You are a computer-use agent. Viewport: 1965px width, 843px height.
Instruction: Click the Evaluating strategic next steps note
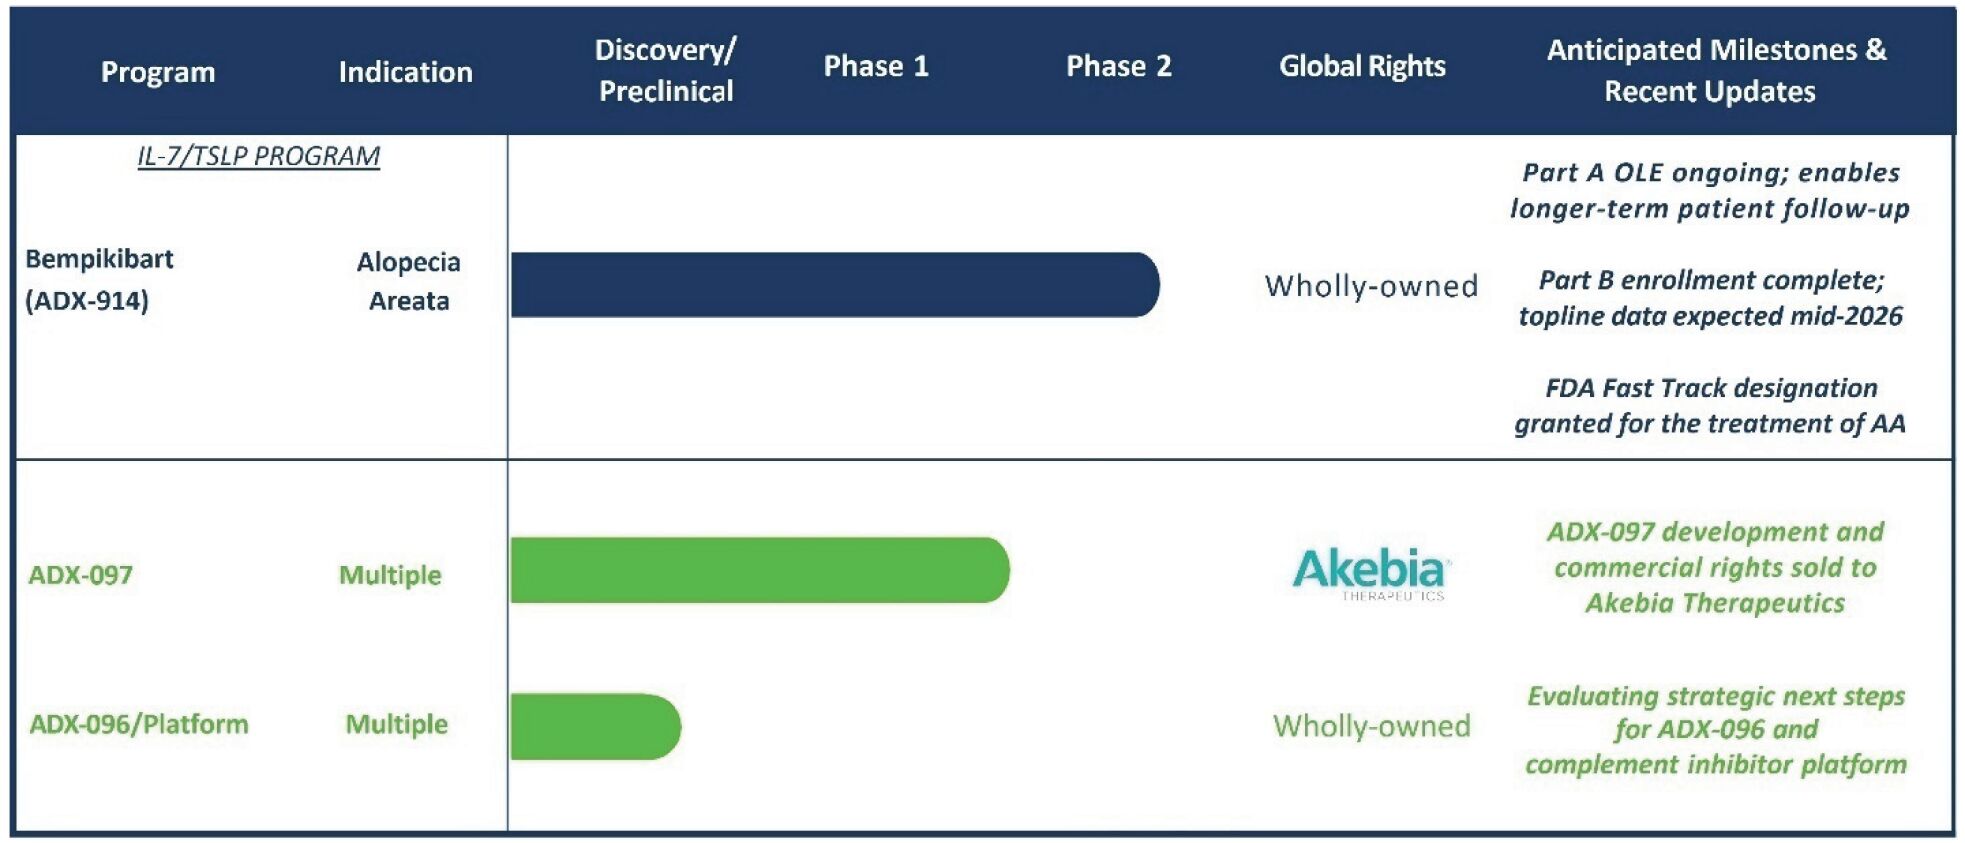1716,730
